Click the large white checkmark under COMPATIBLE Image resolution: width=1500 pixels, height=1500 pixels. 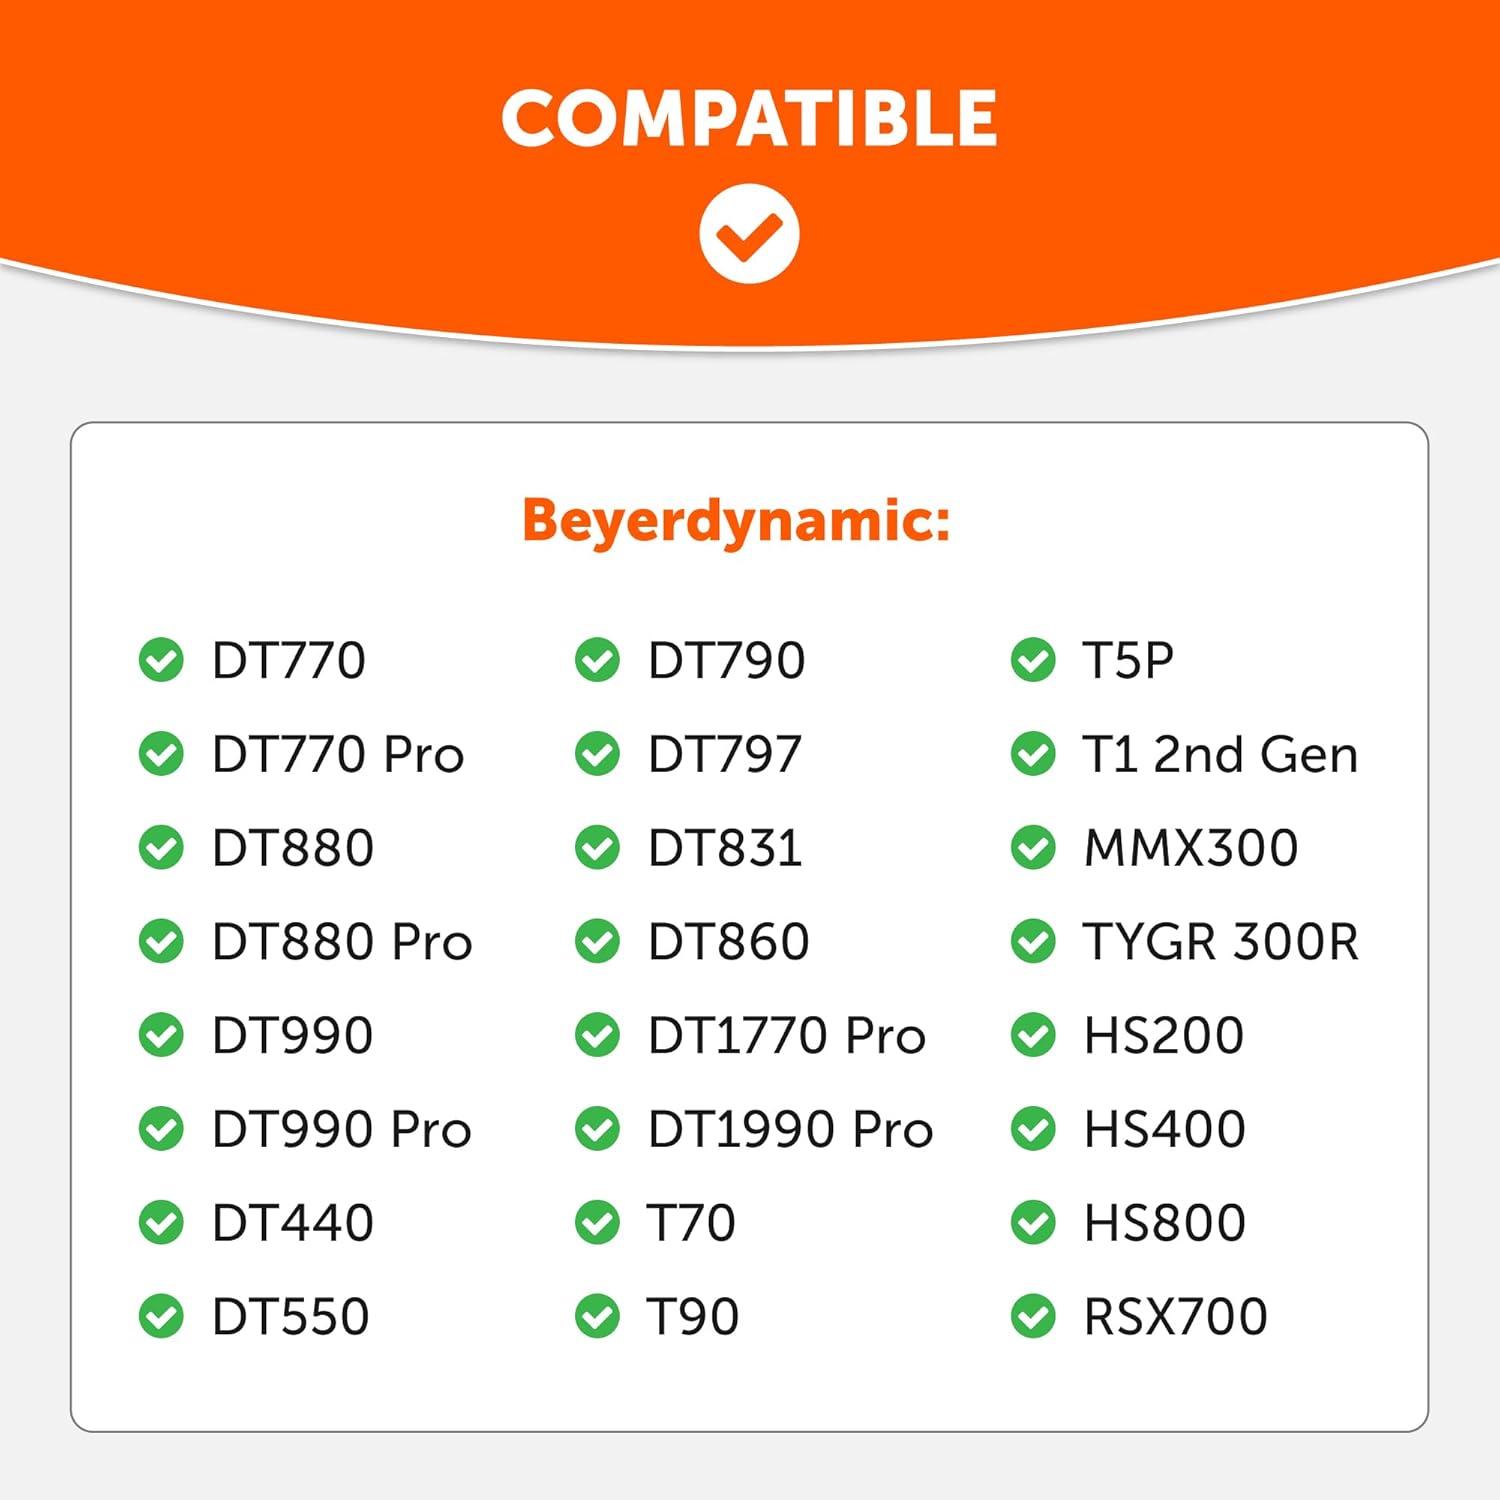[749, 234]
